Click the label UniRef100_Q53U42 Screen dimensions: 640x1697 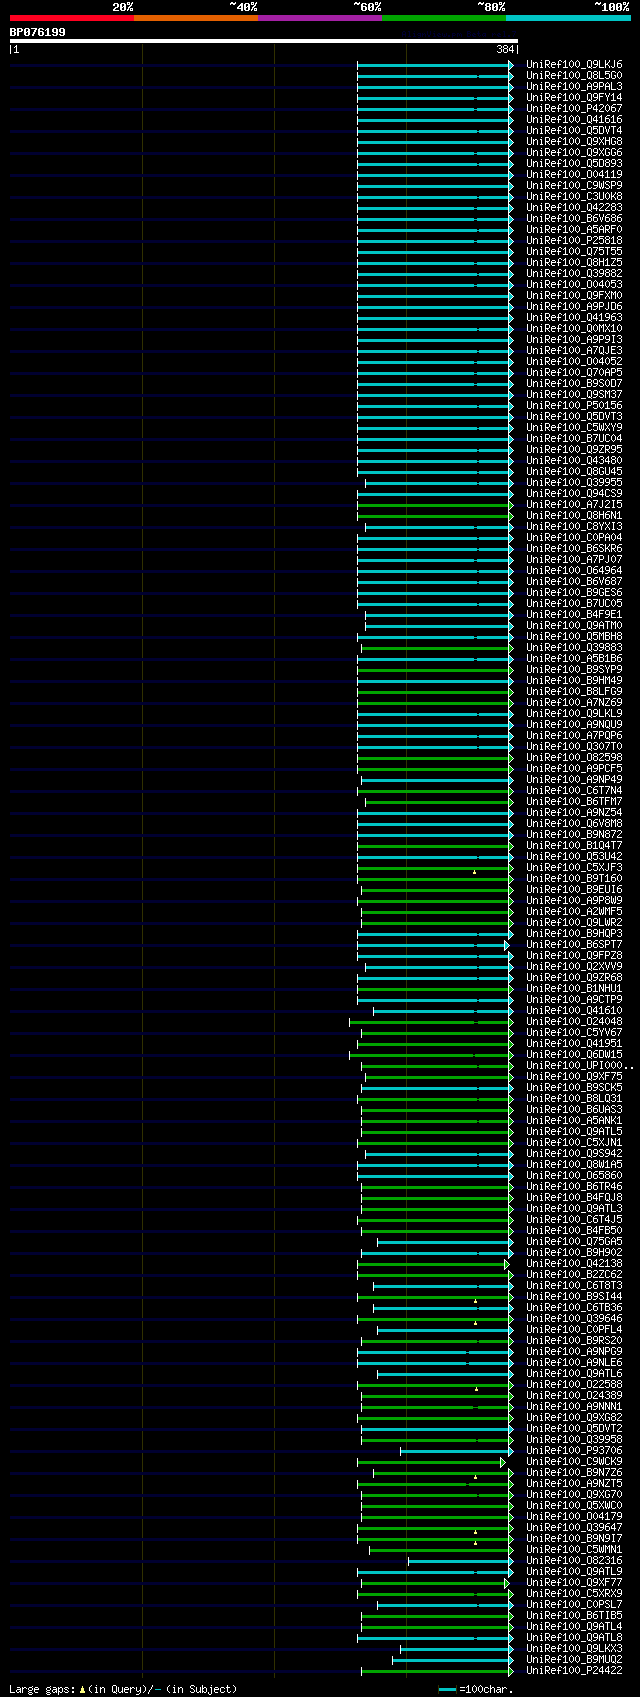pos(574,856)
